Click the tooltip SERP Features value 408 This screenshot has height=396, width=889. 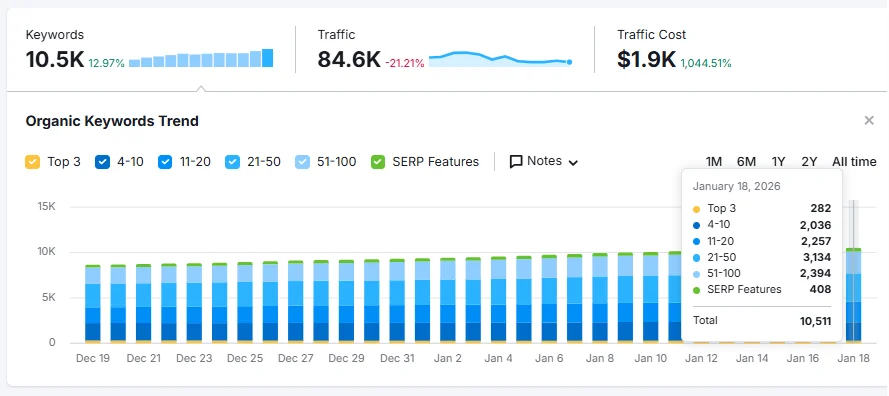(x=820, y=289)
